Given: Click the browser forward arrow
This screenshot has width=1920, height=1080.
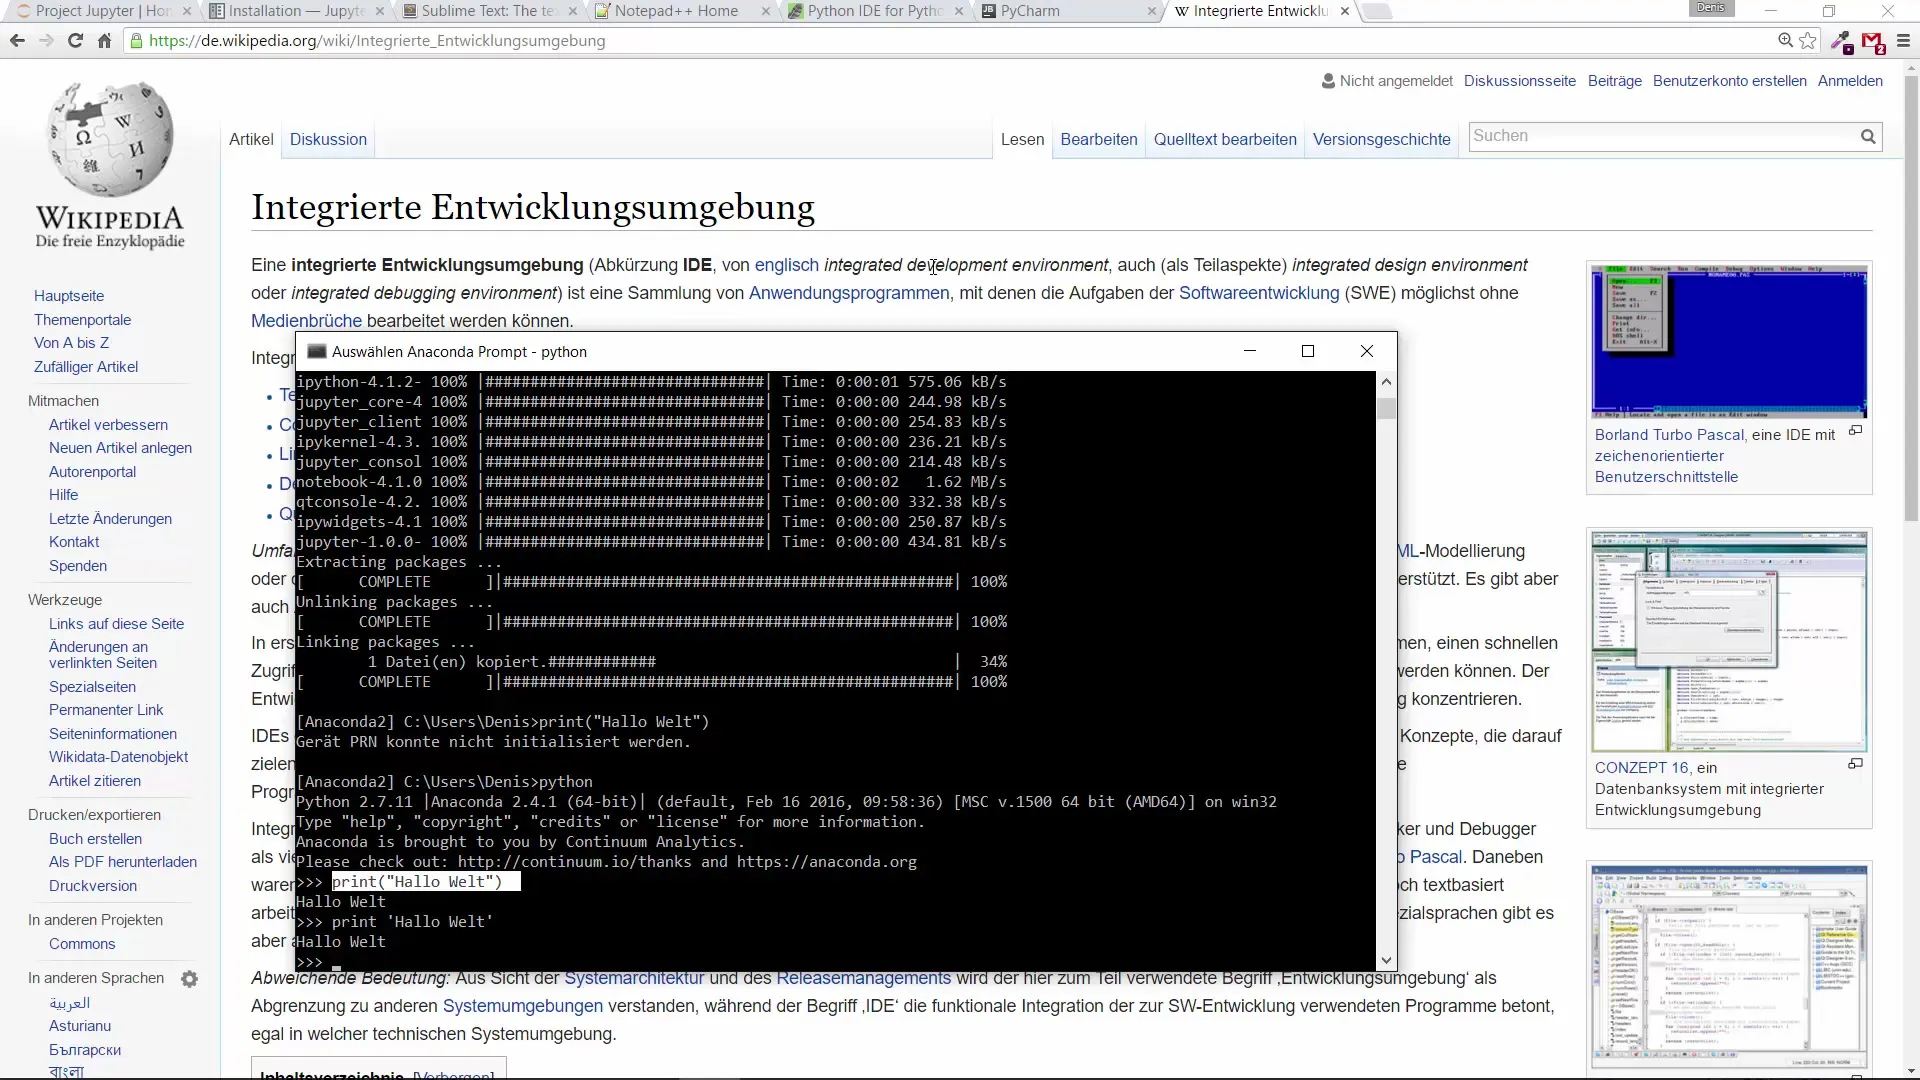Looking at the screenshot, I should point(46,41).
